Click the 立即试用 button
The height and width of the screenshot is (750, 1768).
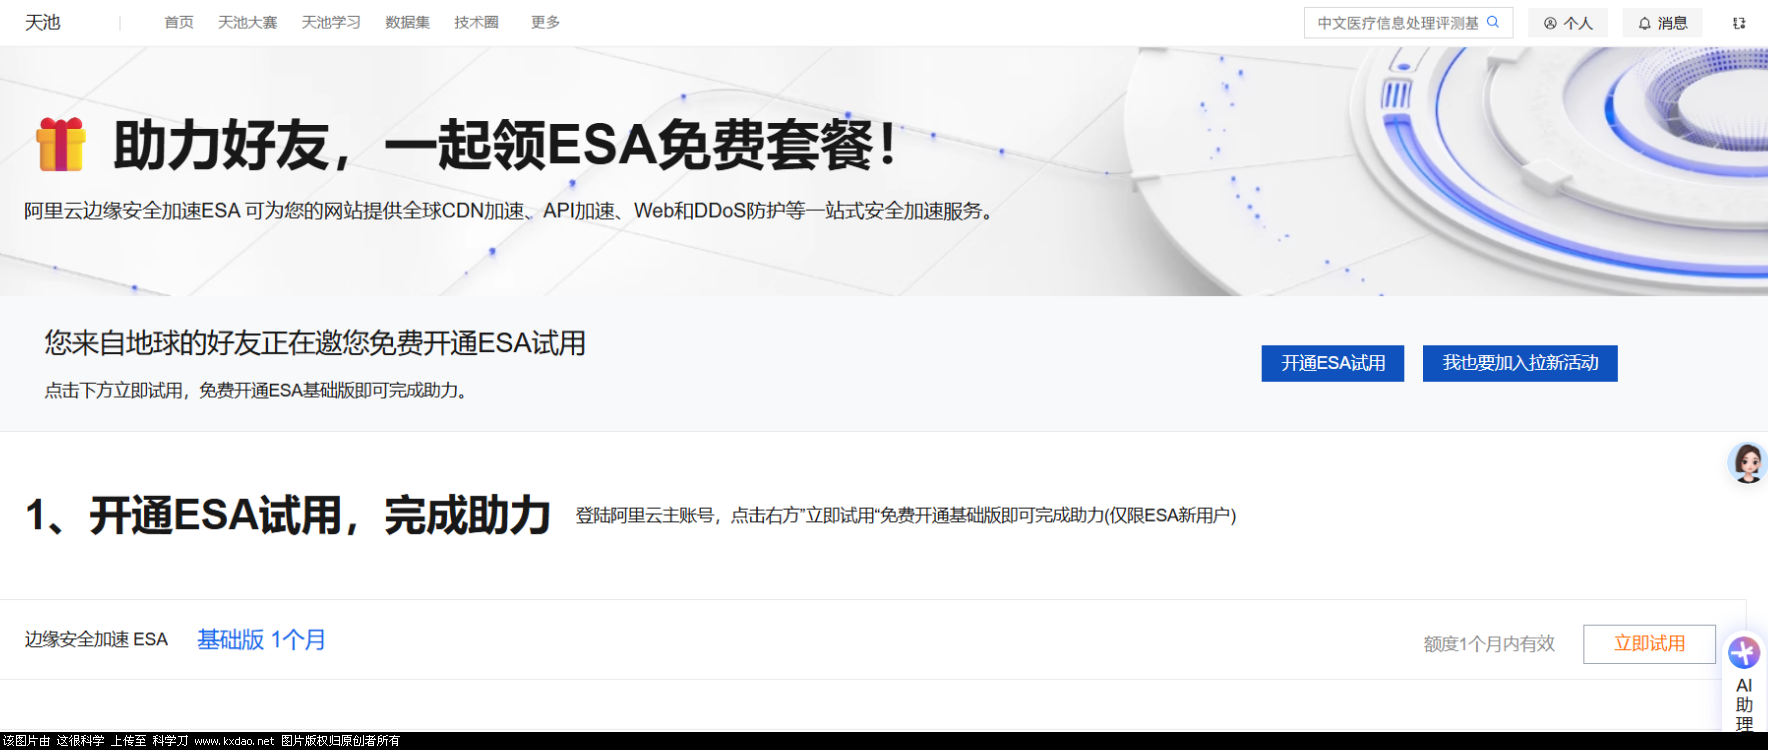coord(1649,644)
